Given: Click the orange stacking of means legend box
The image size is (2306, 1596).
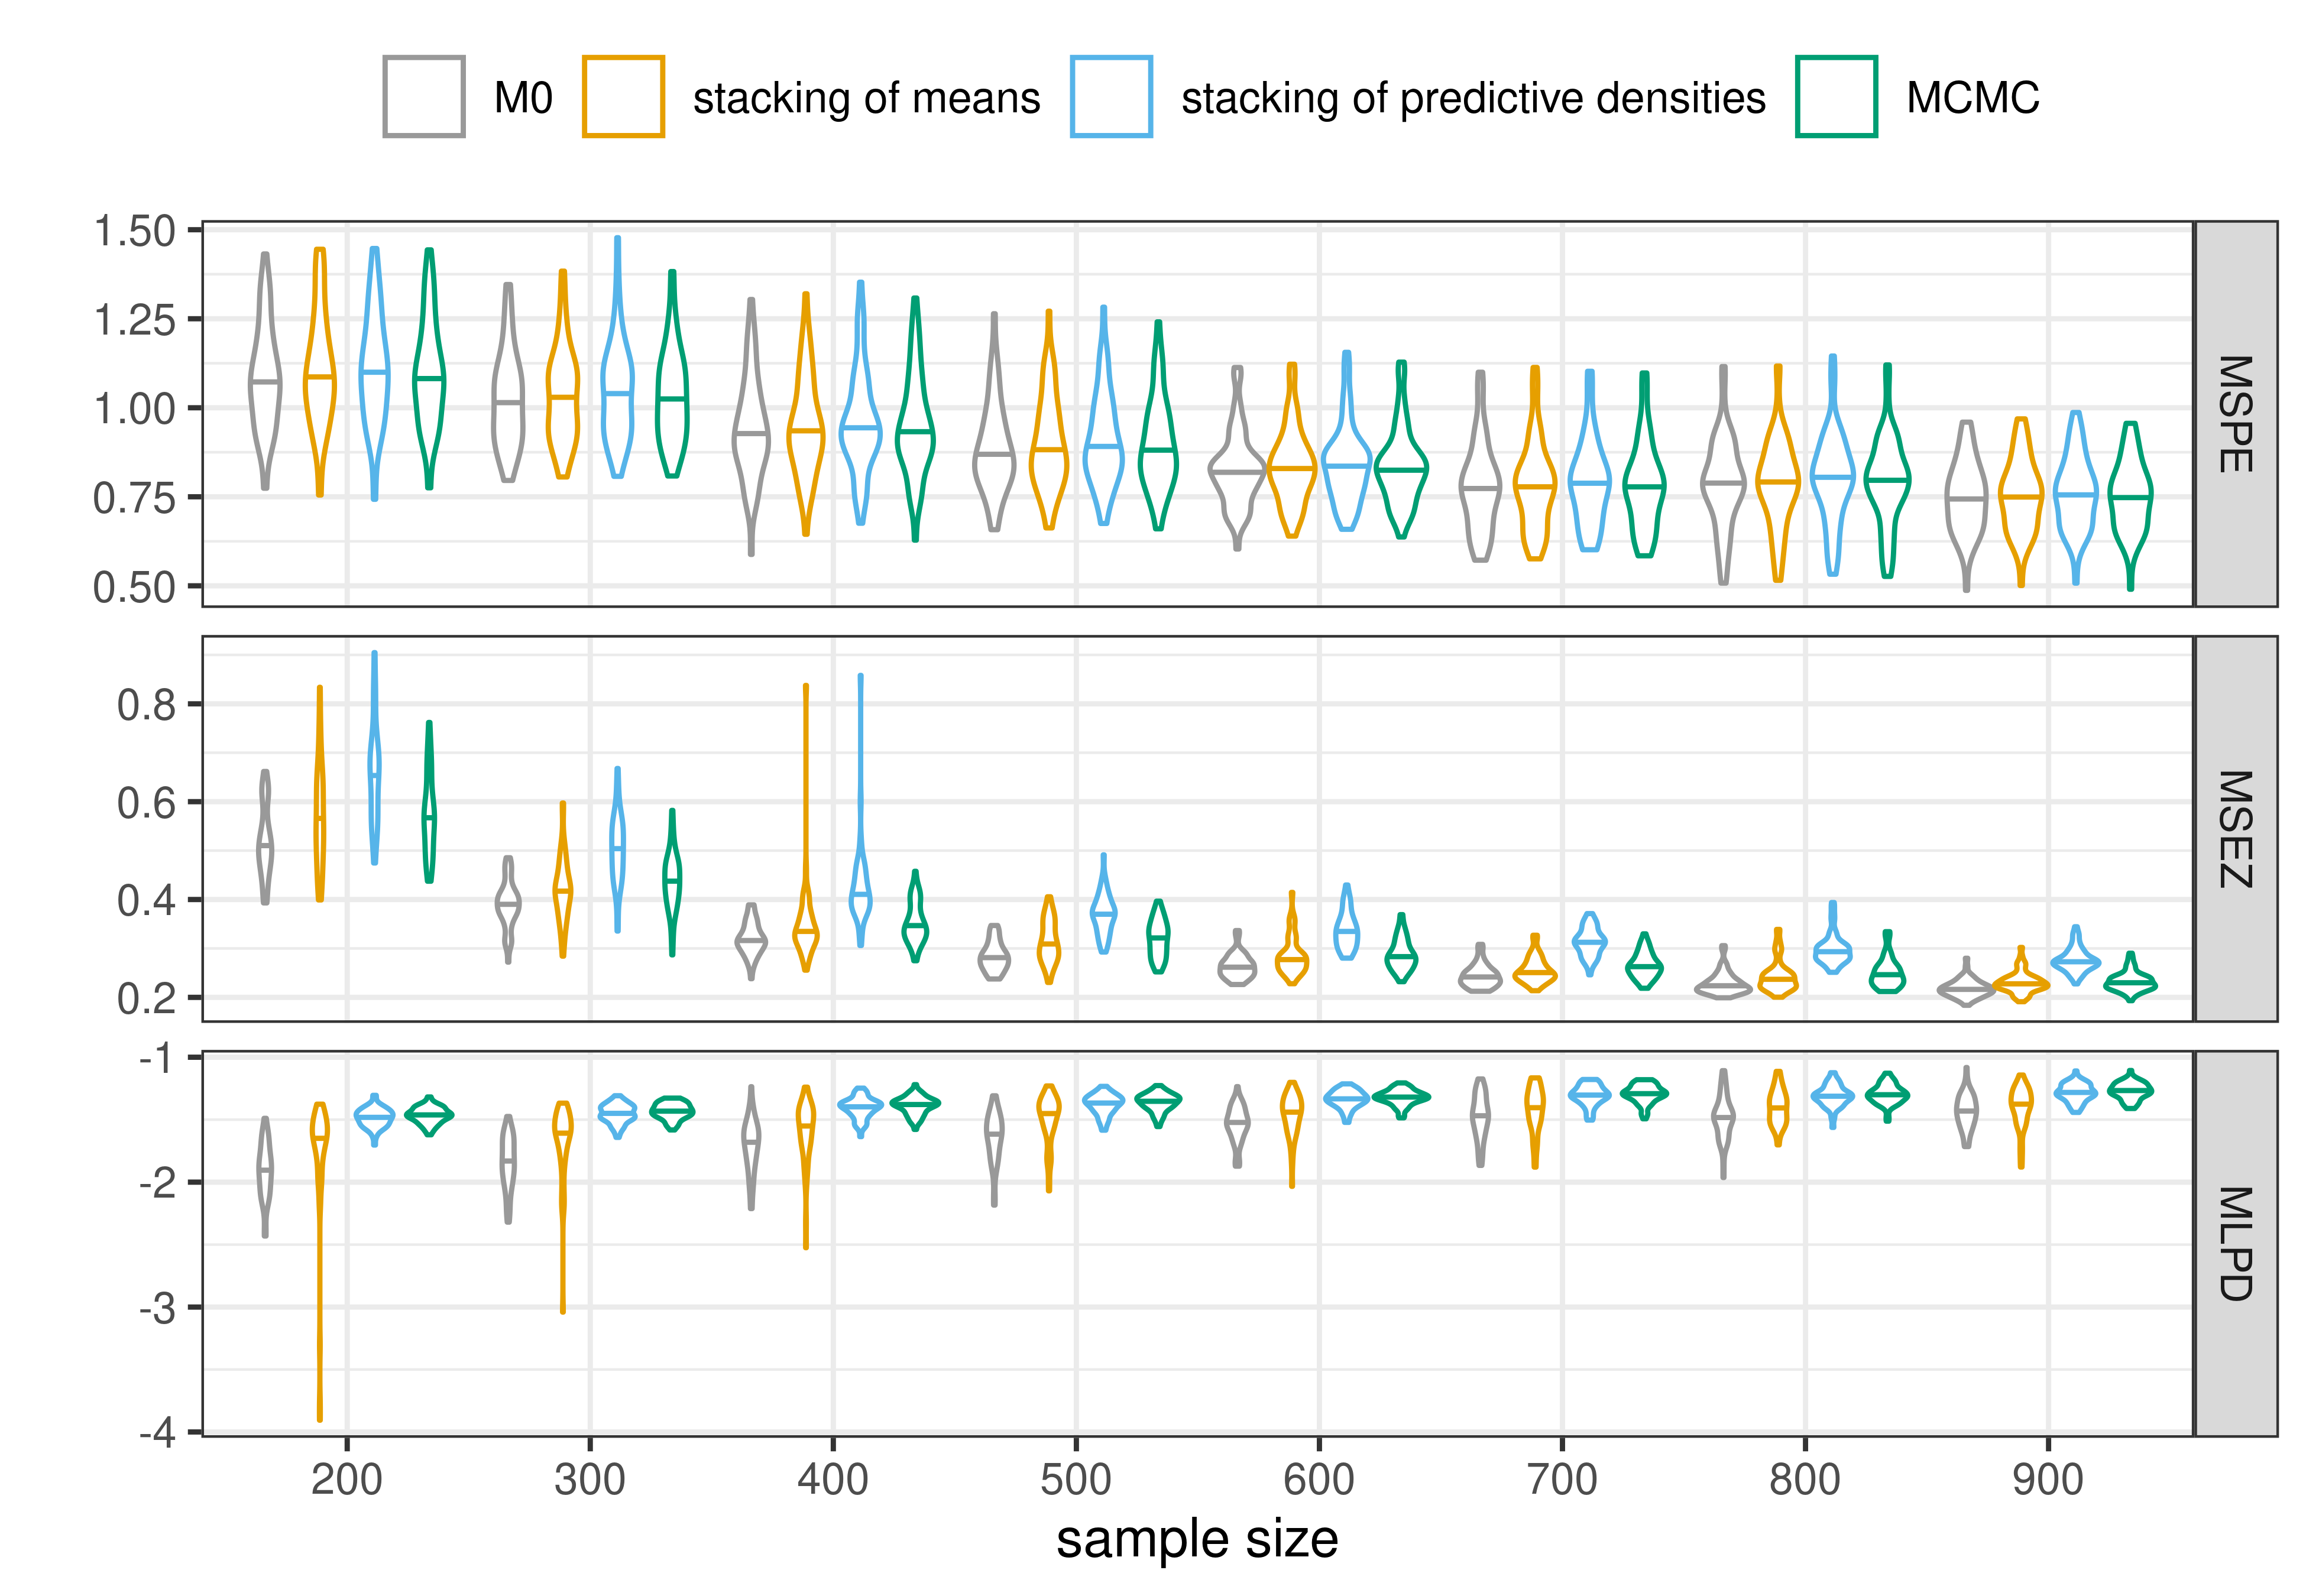Looking at the screenshot, I should 623,97.
